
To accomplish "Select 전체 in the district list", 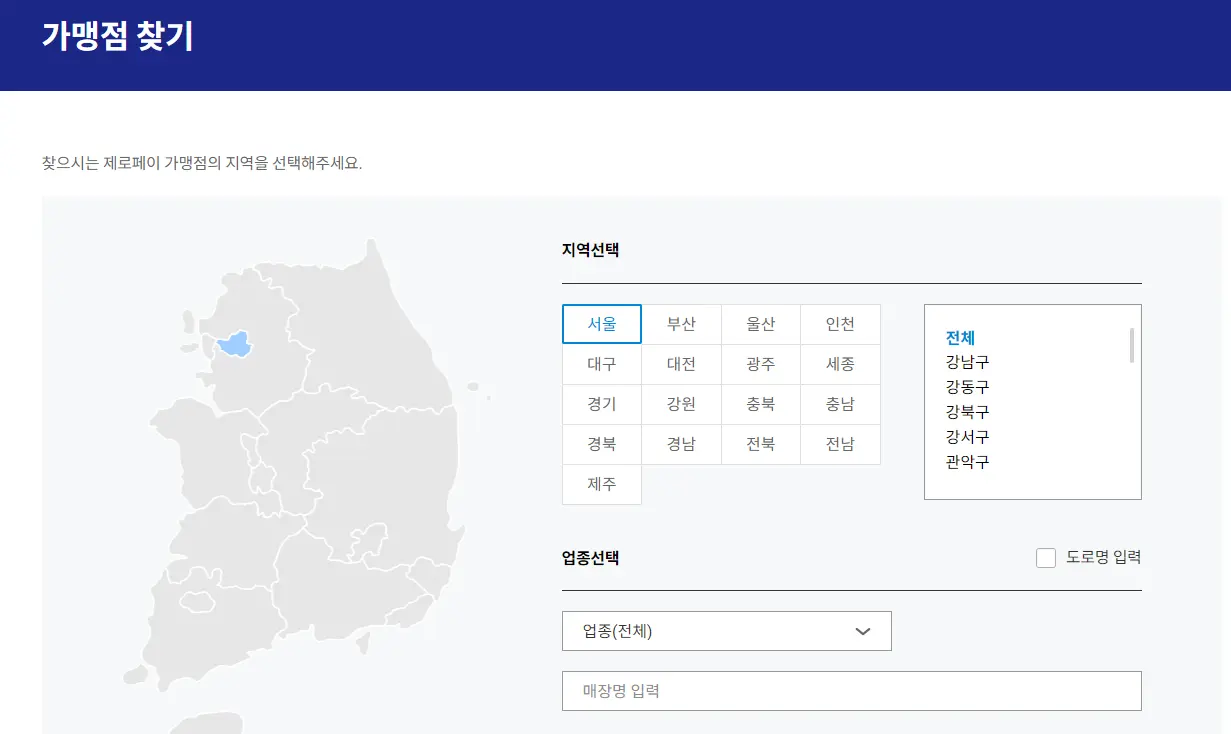I will coord(960,337).
